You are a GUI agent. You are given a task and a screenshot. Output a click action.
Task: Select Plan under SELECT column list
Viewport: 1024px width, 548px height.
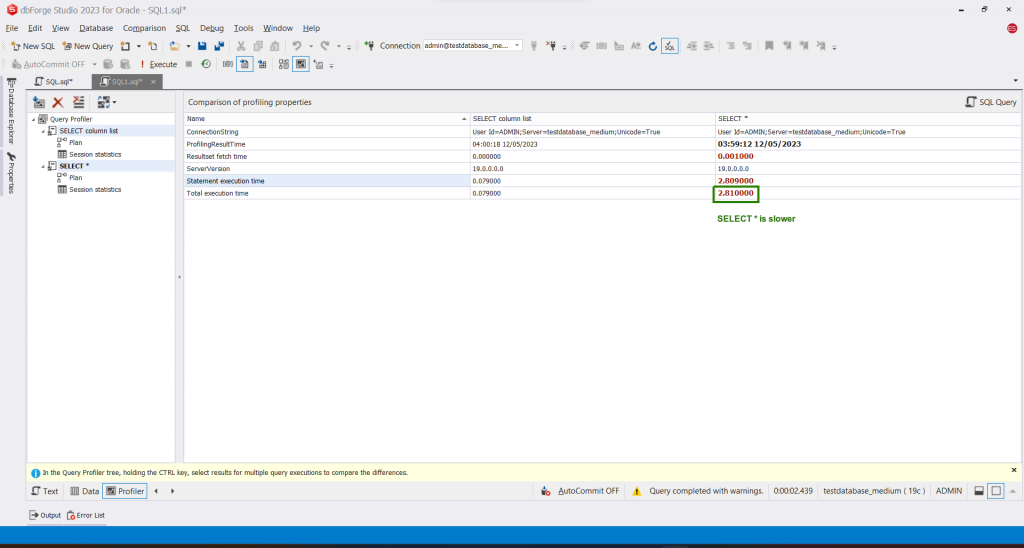[x=75, y=142]
